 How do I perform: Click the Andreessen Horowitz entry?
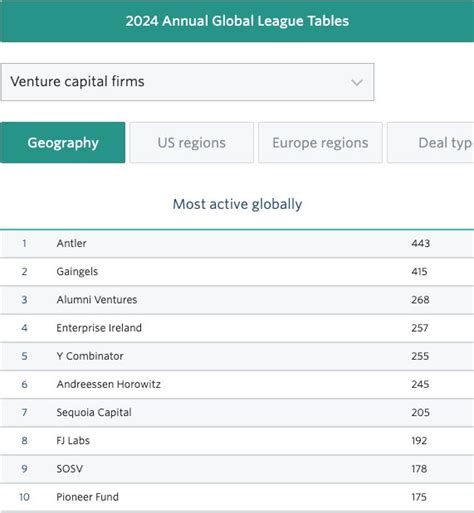108,384
